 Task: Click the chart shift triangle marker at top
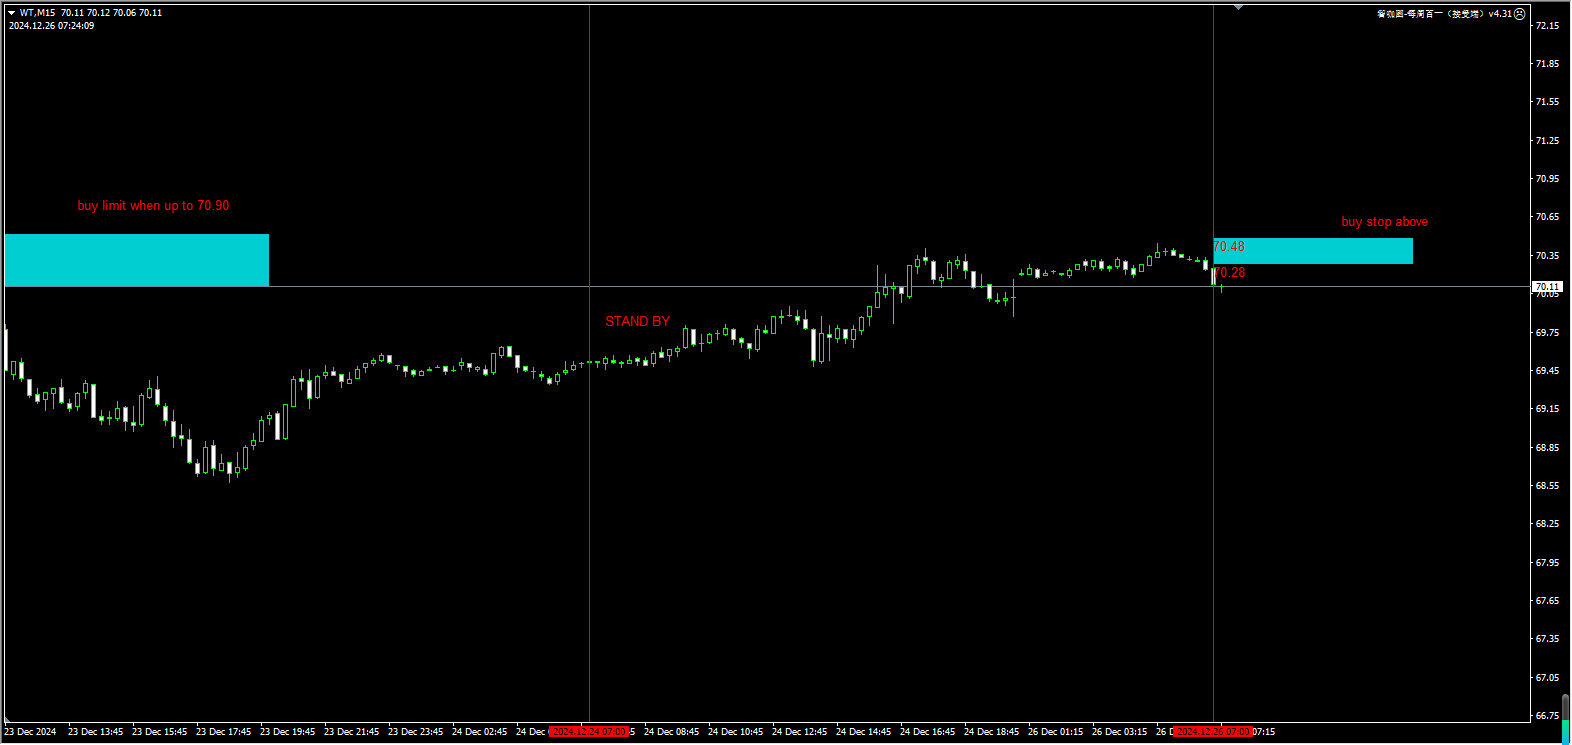pyautogui.click(x=1239, y=8)
